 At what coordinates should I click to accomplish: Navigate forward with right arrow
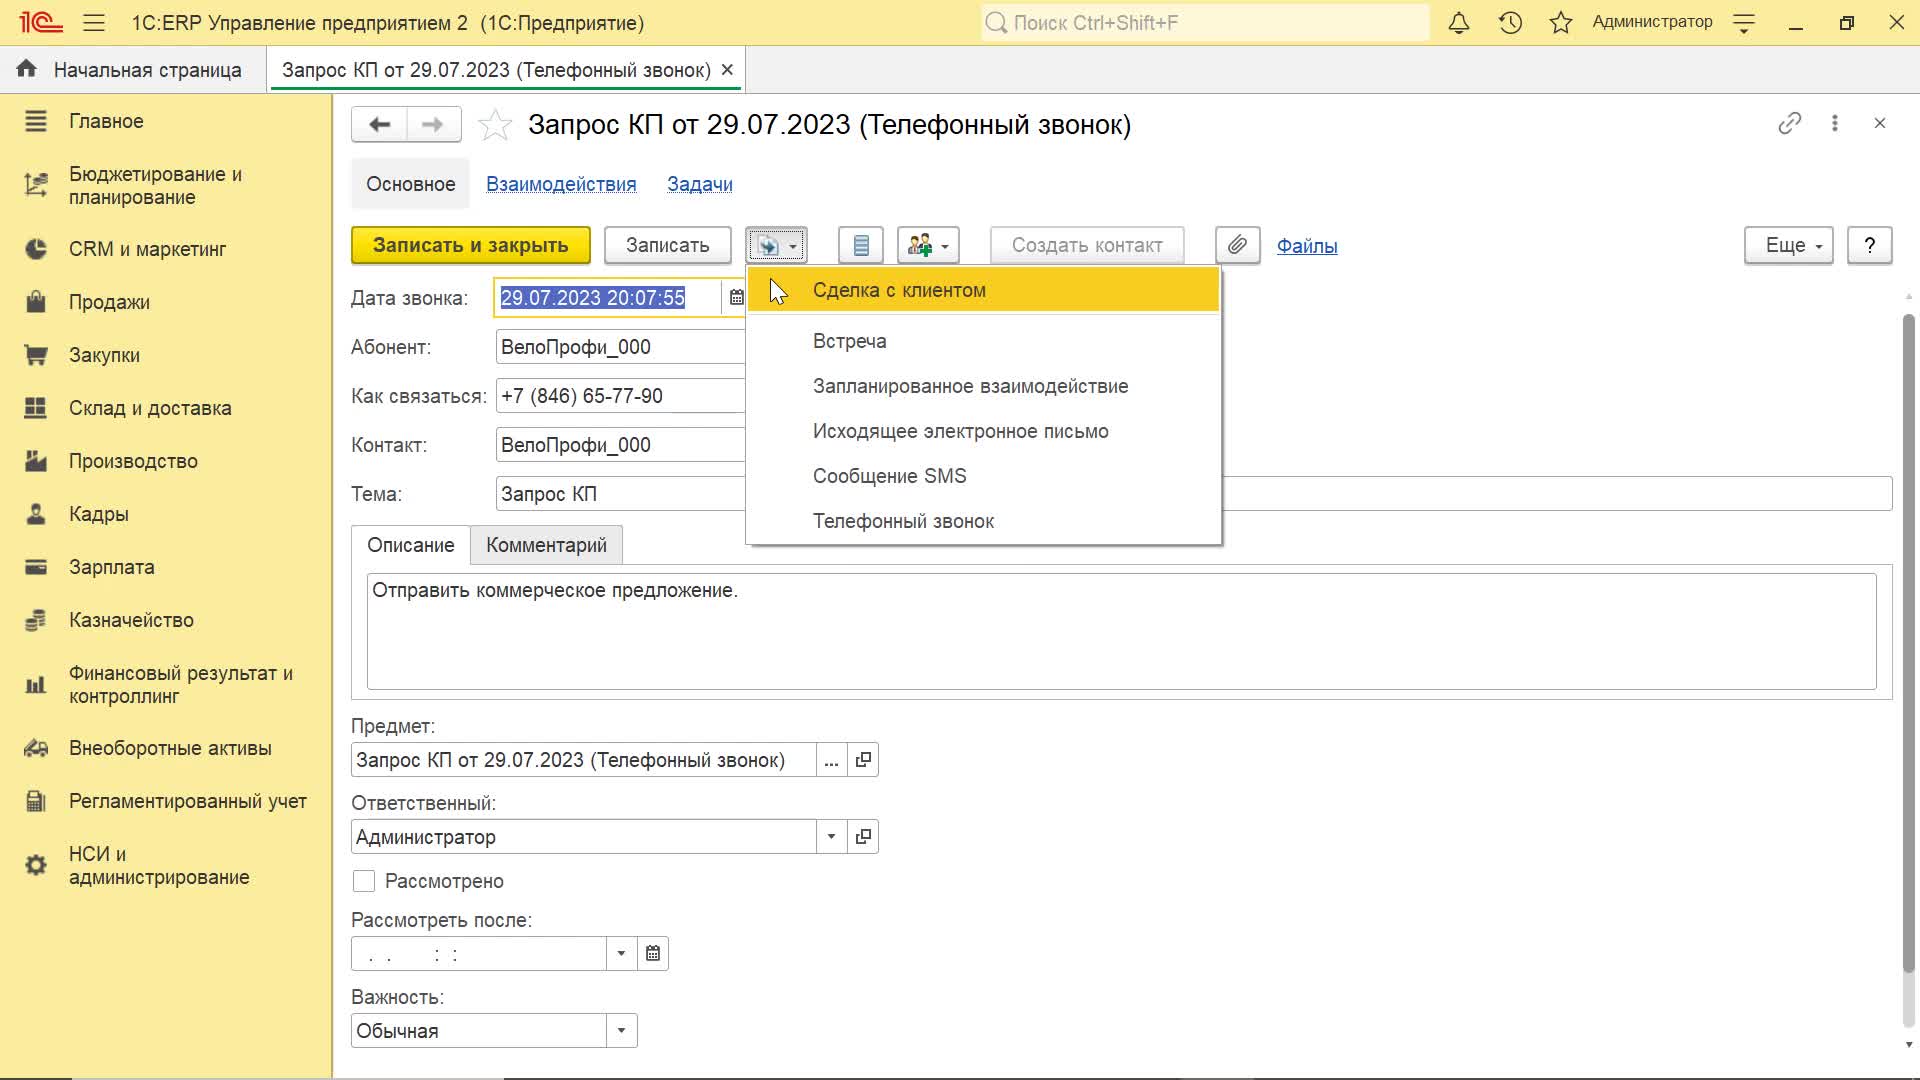click(433, 124)
